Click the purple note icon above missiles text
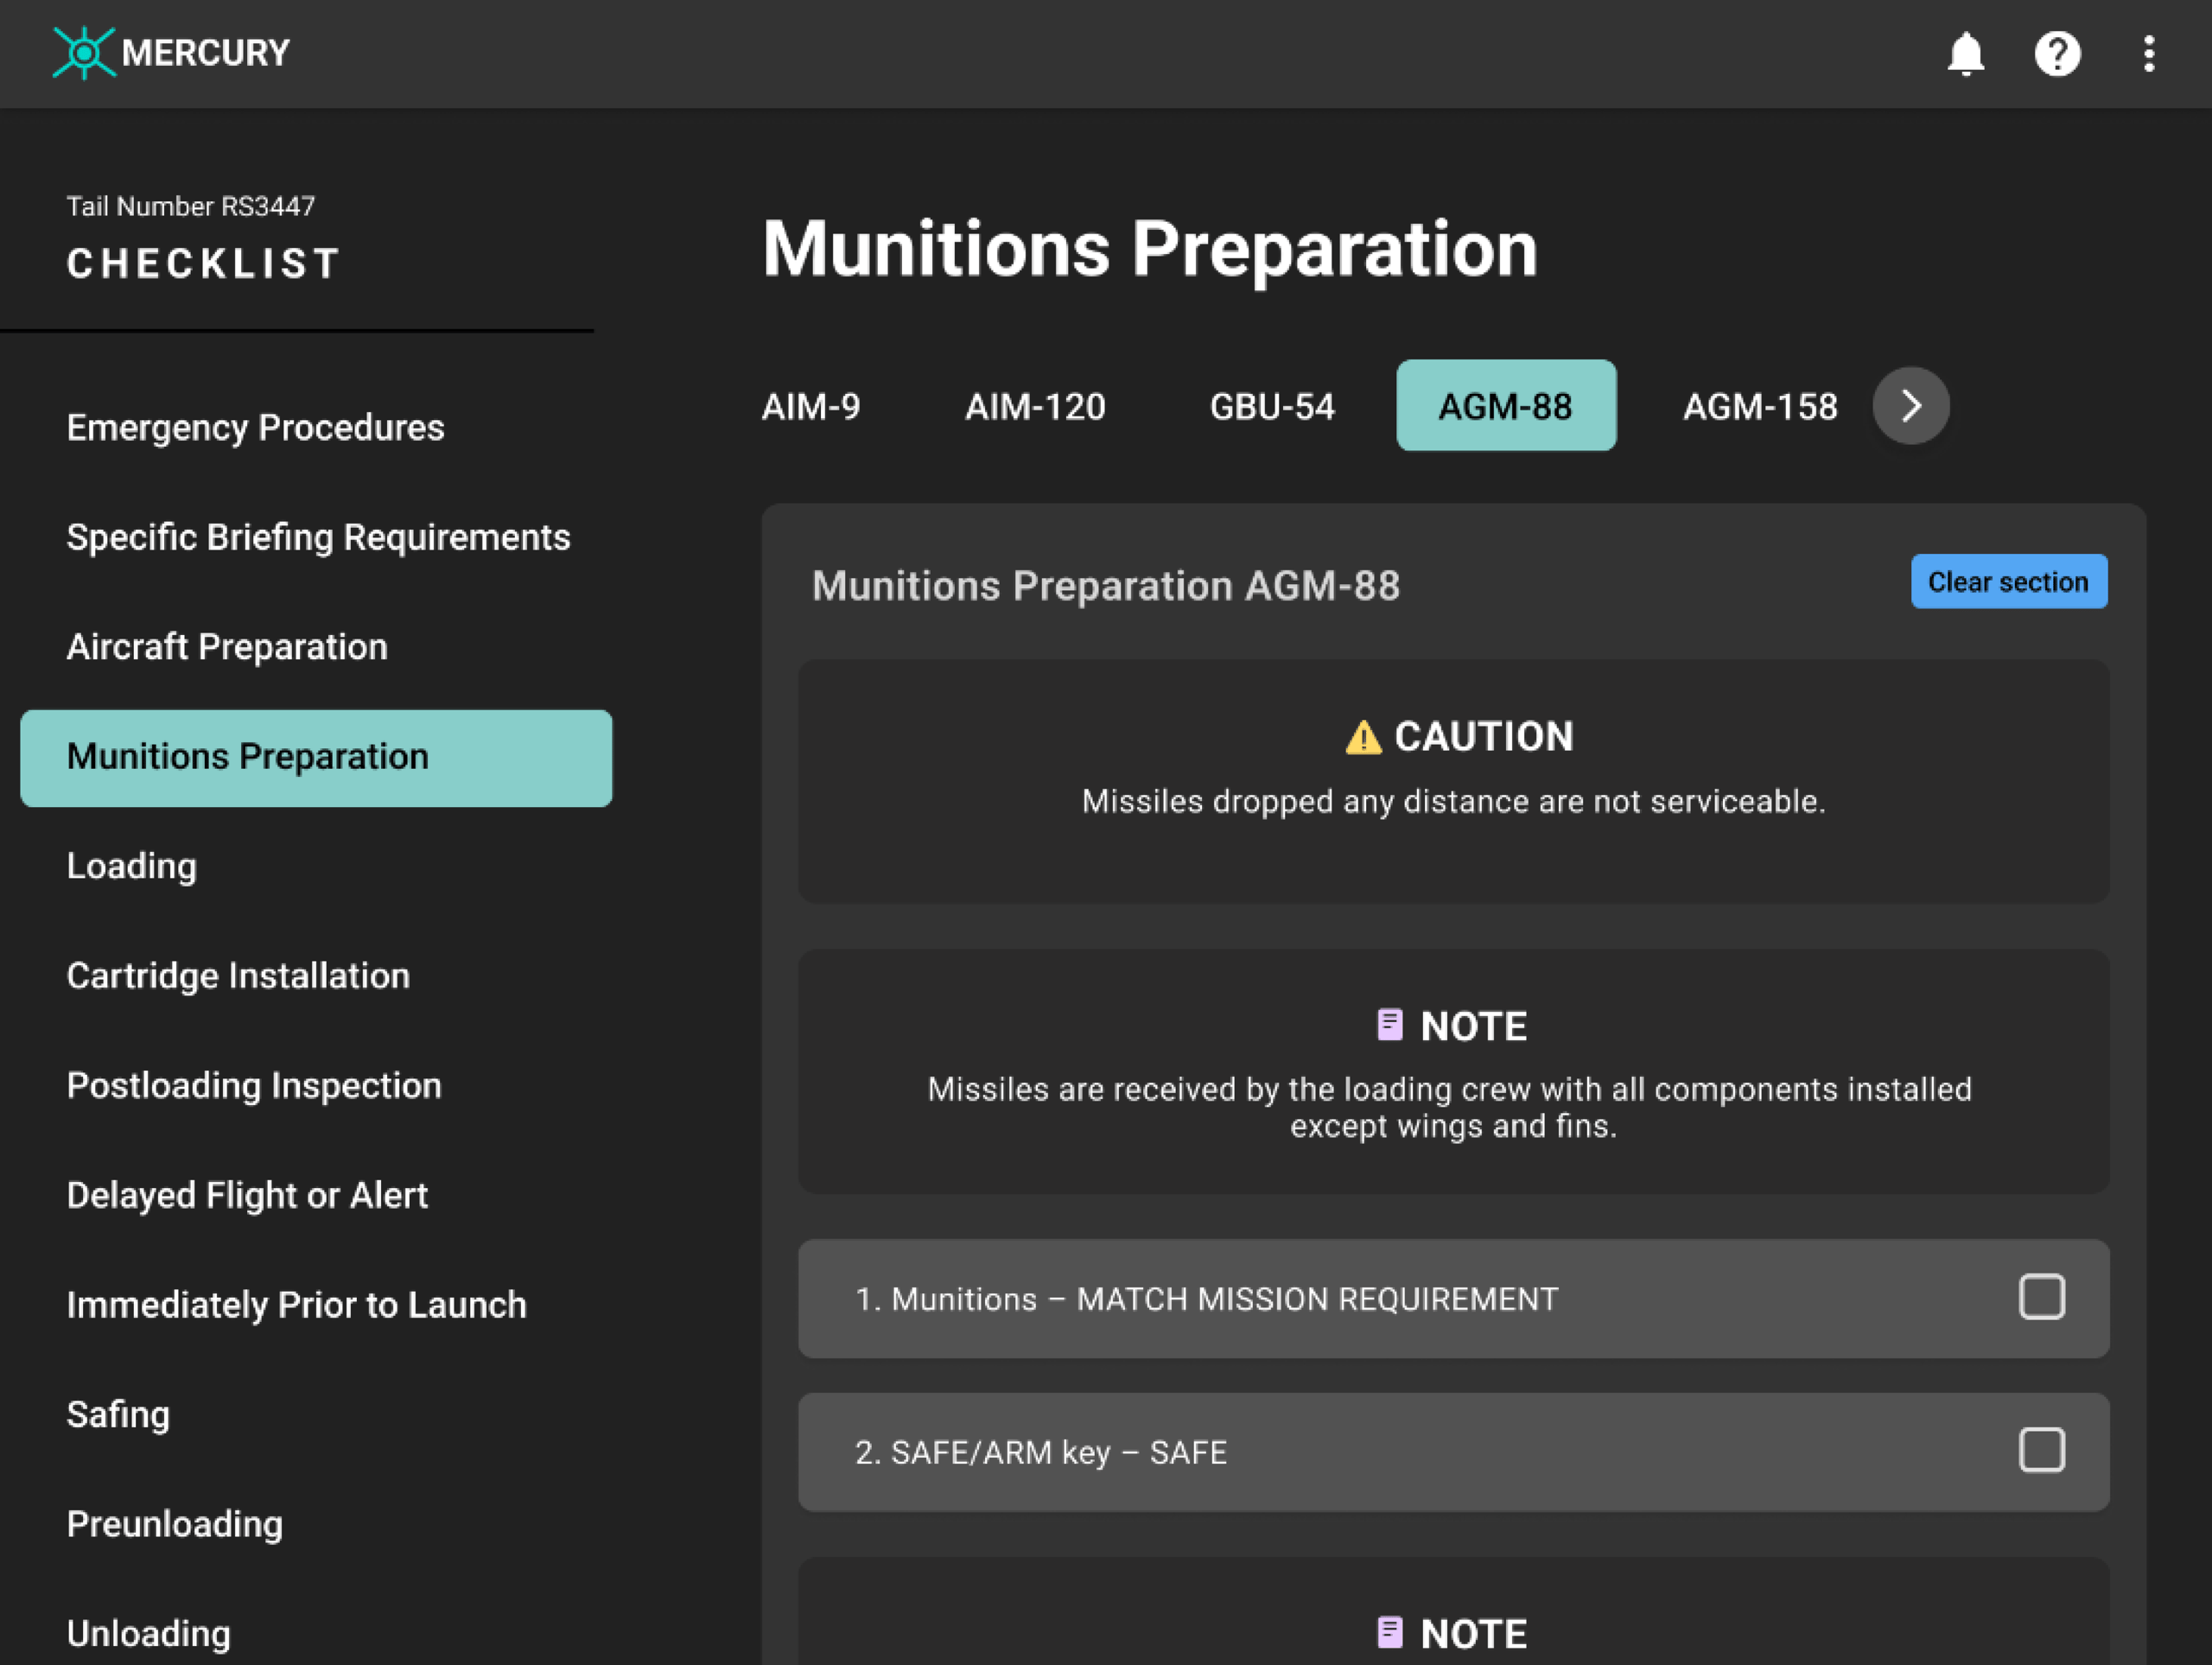Screen dimensions: 2212x1665 point(1389,1025)
